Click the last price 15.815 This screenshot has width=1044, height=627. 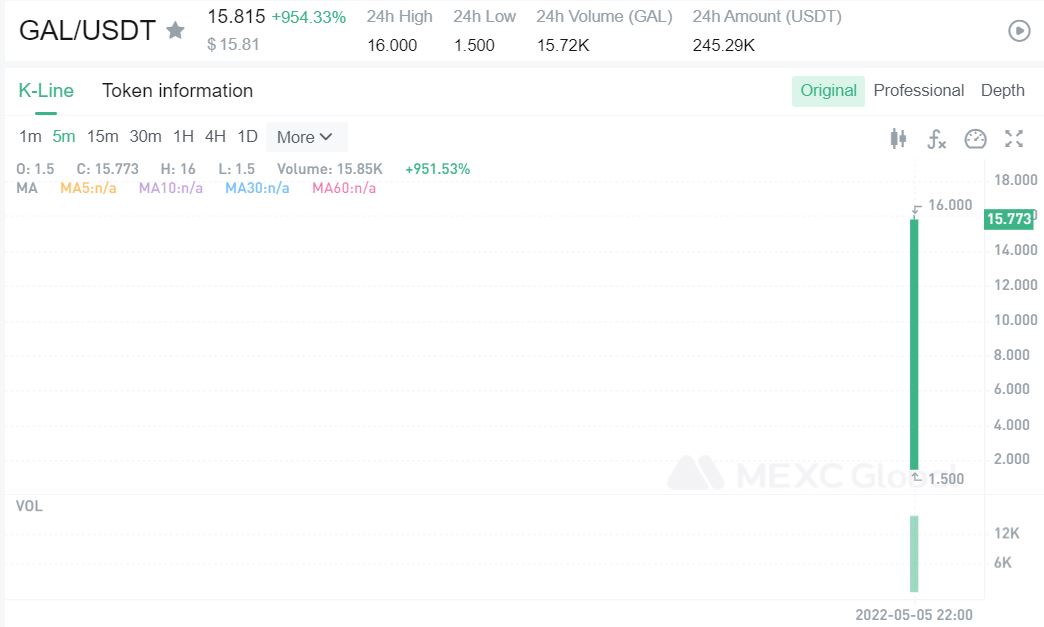[236, 17]
